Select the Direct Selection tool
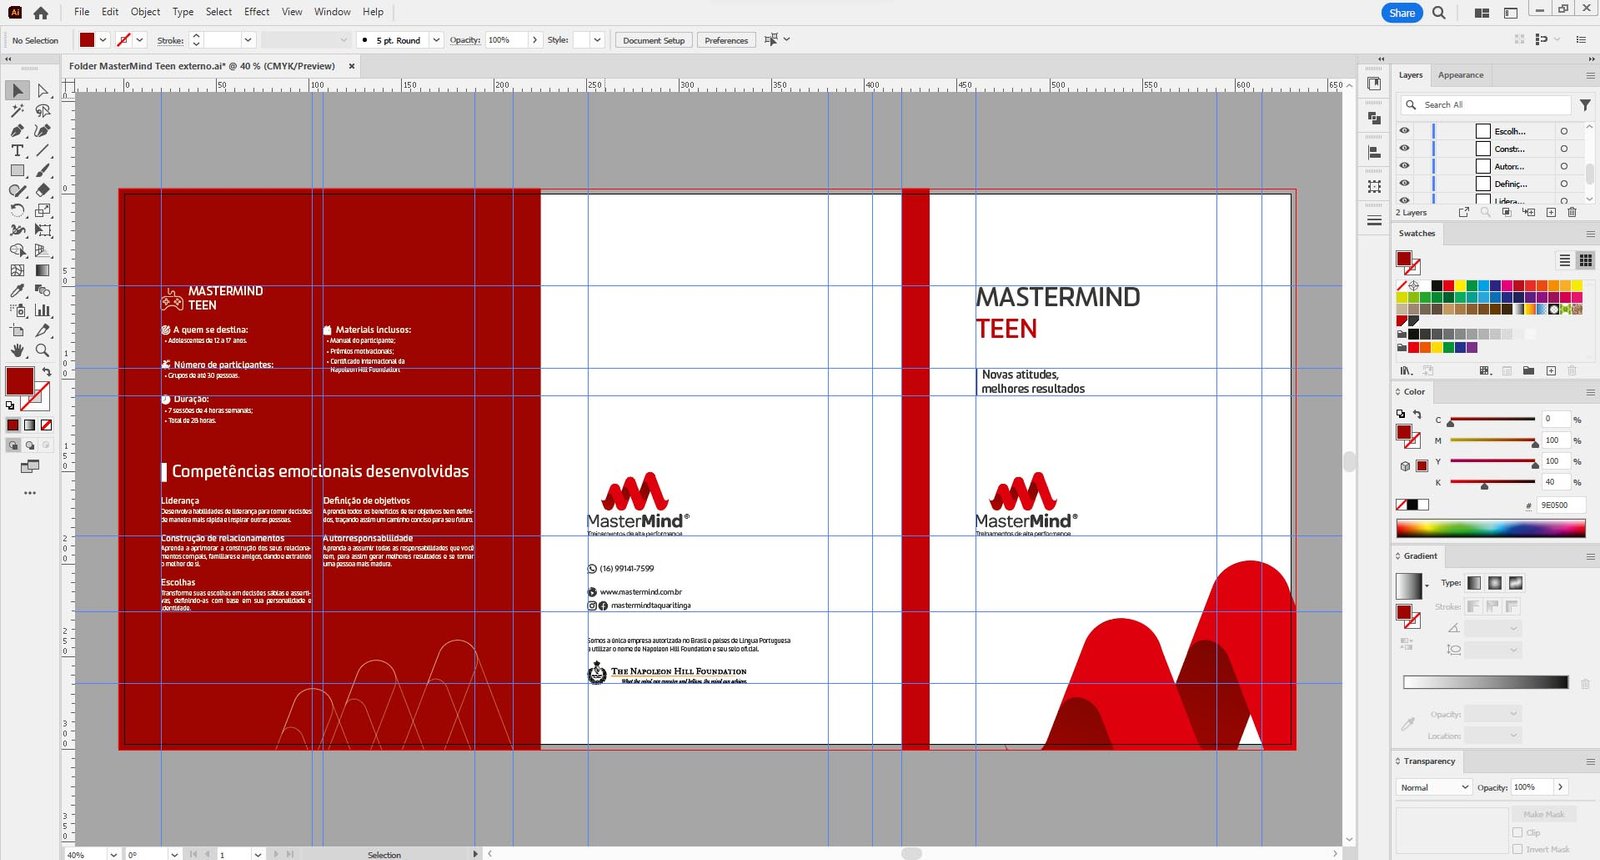1600x860 pixels. (42, 91)
